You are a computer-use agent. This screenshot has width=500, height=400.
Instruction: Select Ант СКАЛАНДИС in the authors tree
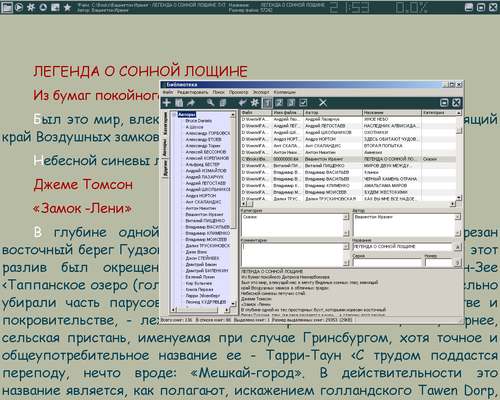tap(203, 202)
